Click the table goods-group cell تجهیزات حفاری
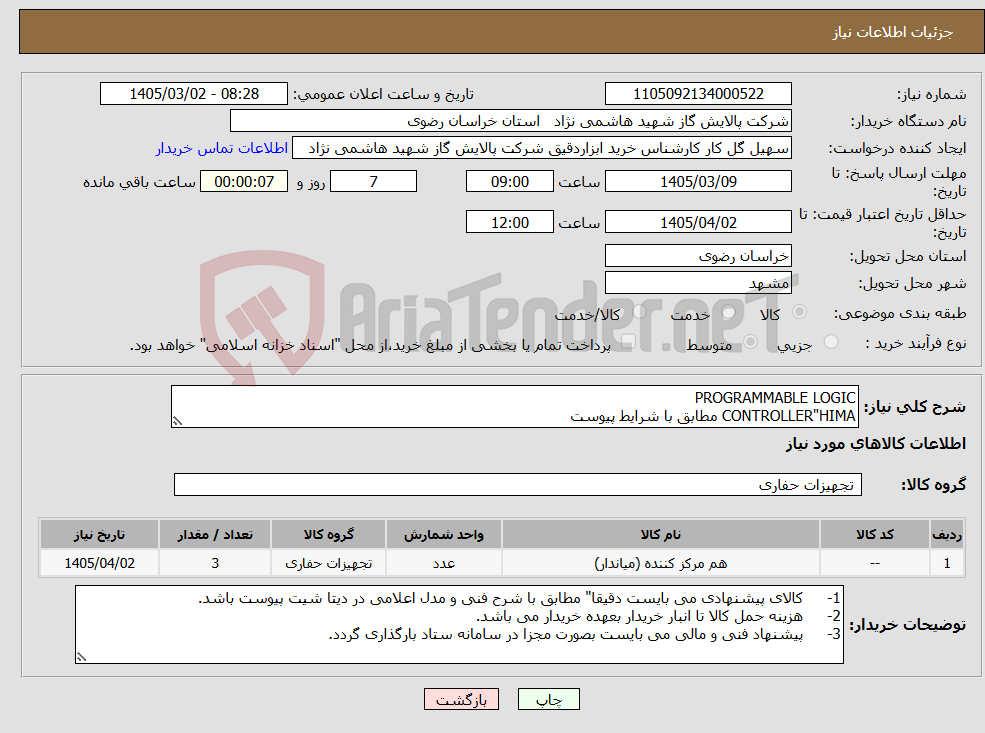Image resolution: width=985 pixels, height=733 pixels. coord(329,563)
